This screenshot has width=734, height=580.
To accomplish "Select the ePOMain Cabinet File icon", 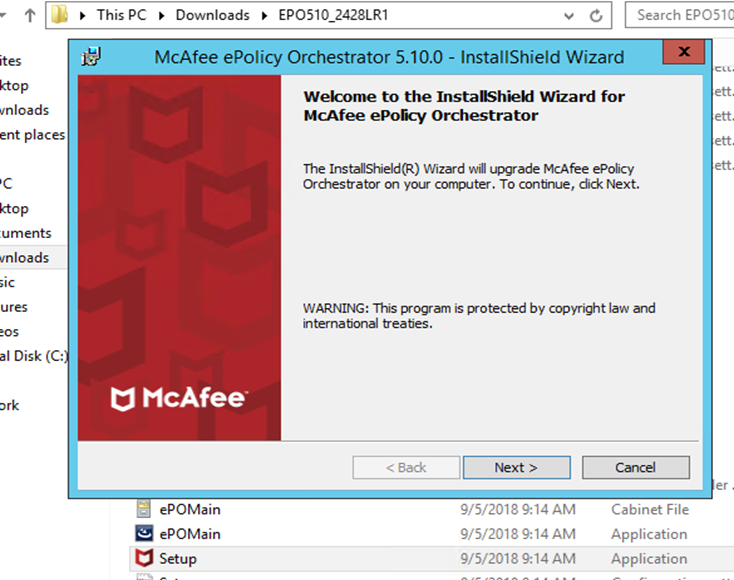I will (x=144, y=509).
